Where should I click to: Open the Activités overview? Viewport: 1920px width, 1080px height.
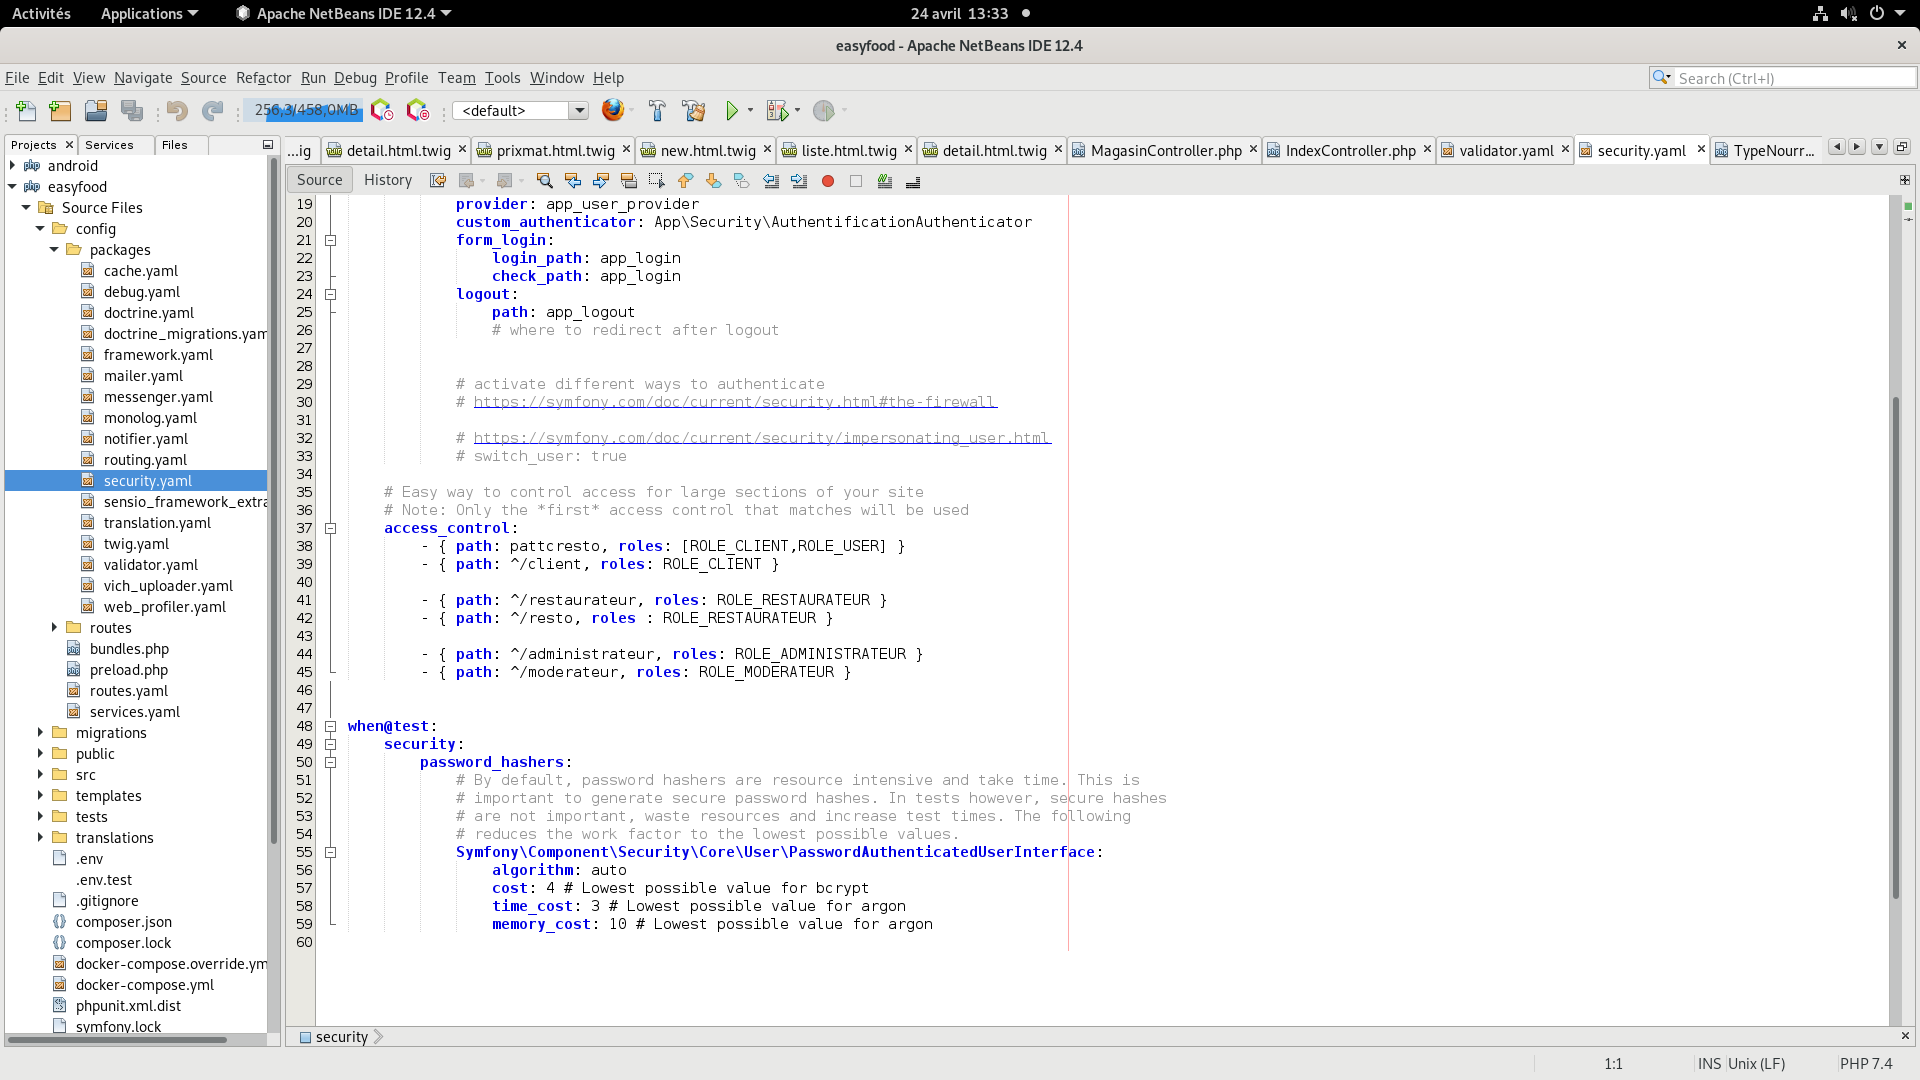tap(41, 13)
